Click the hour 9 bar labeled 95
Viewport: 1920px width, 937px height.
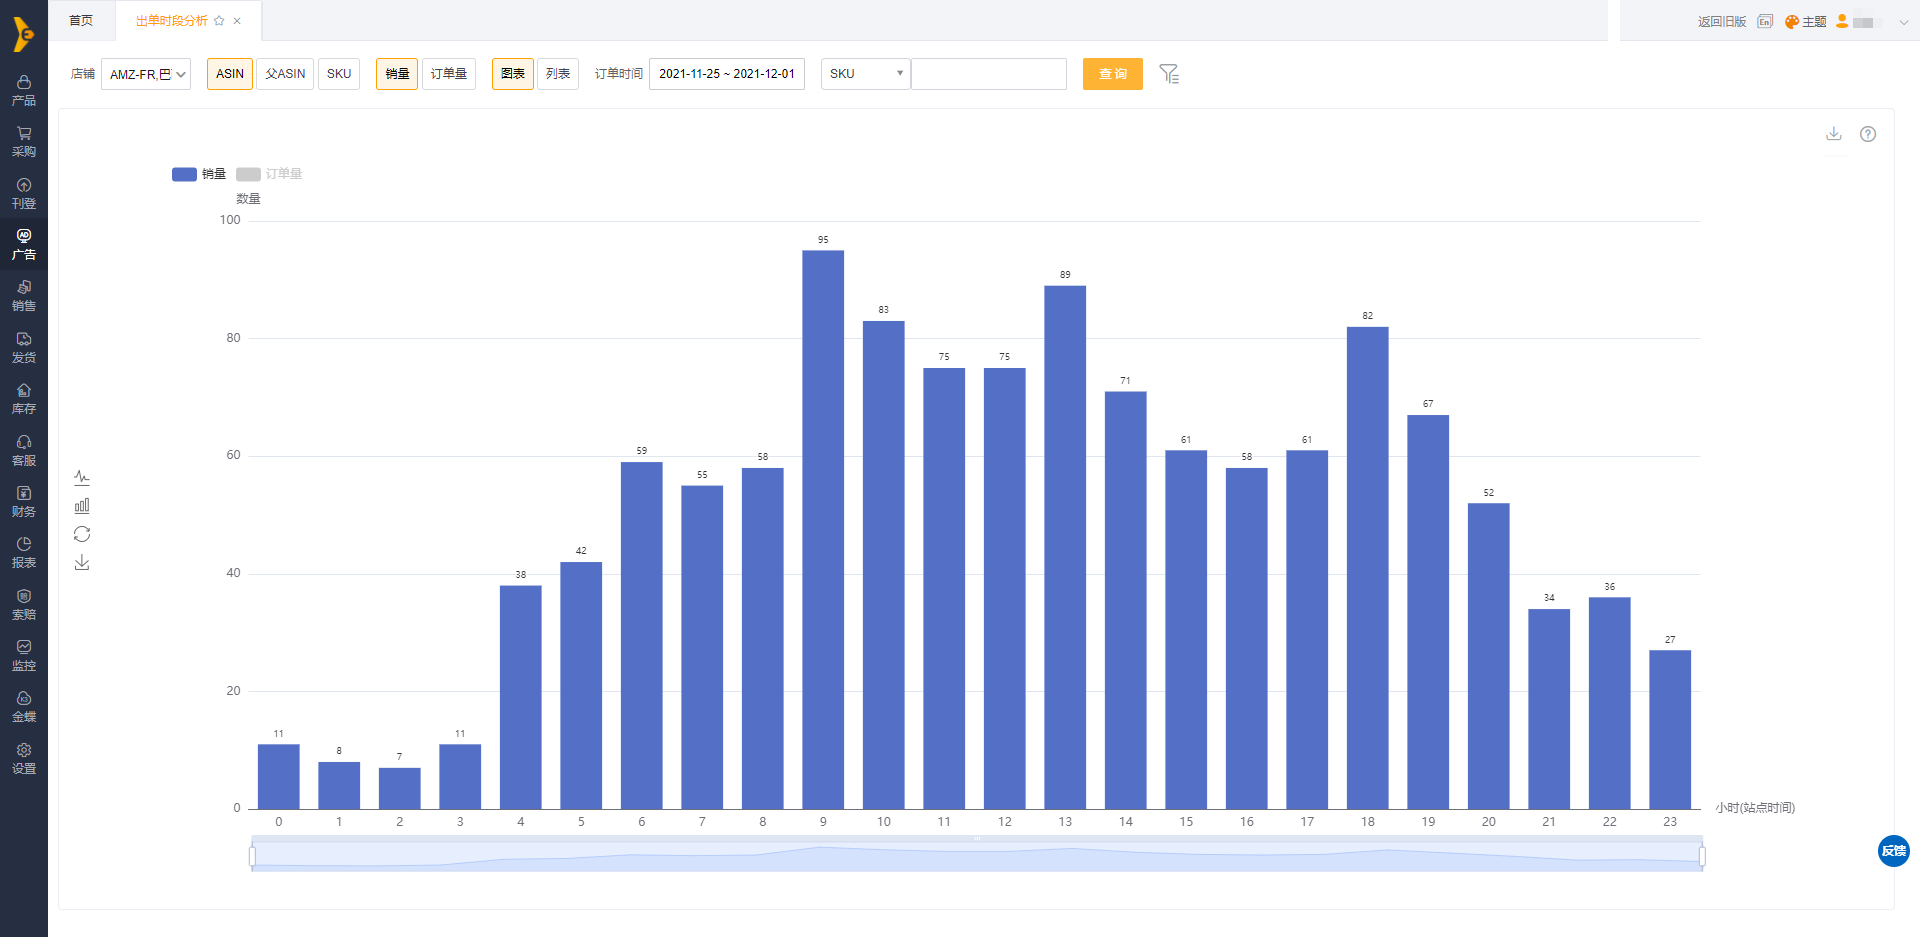point(823,529)
